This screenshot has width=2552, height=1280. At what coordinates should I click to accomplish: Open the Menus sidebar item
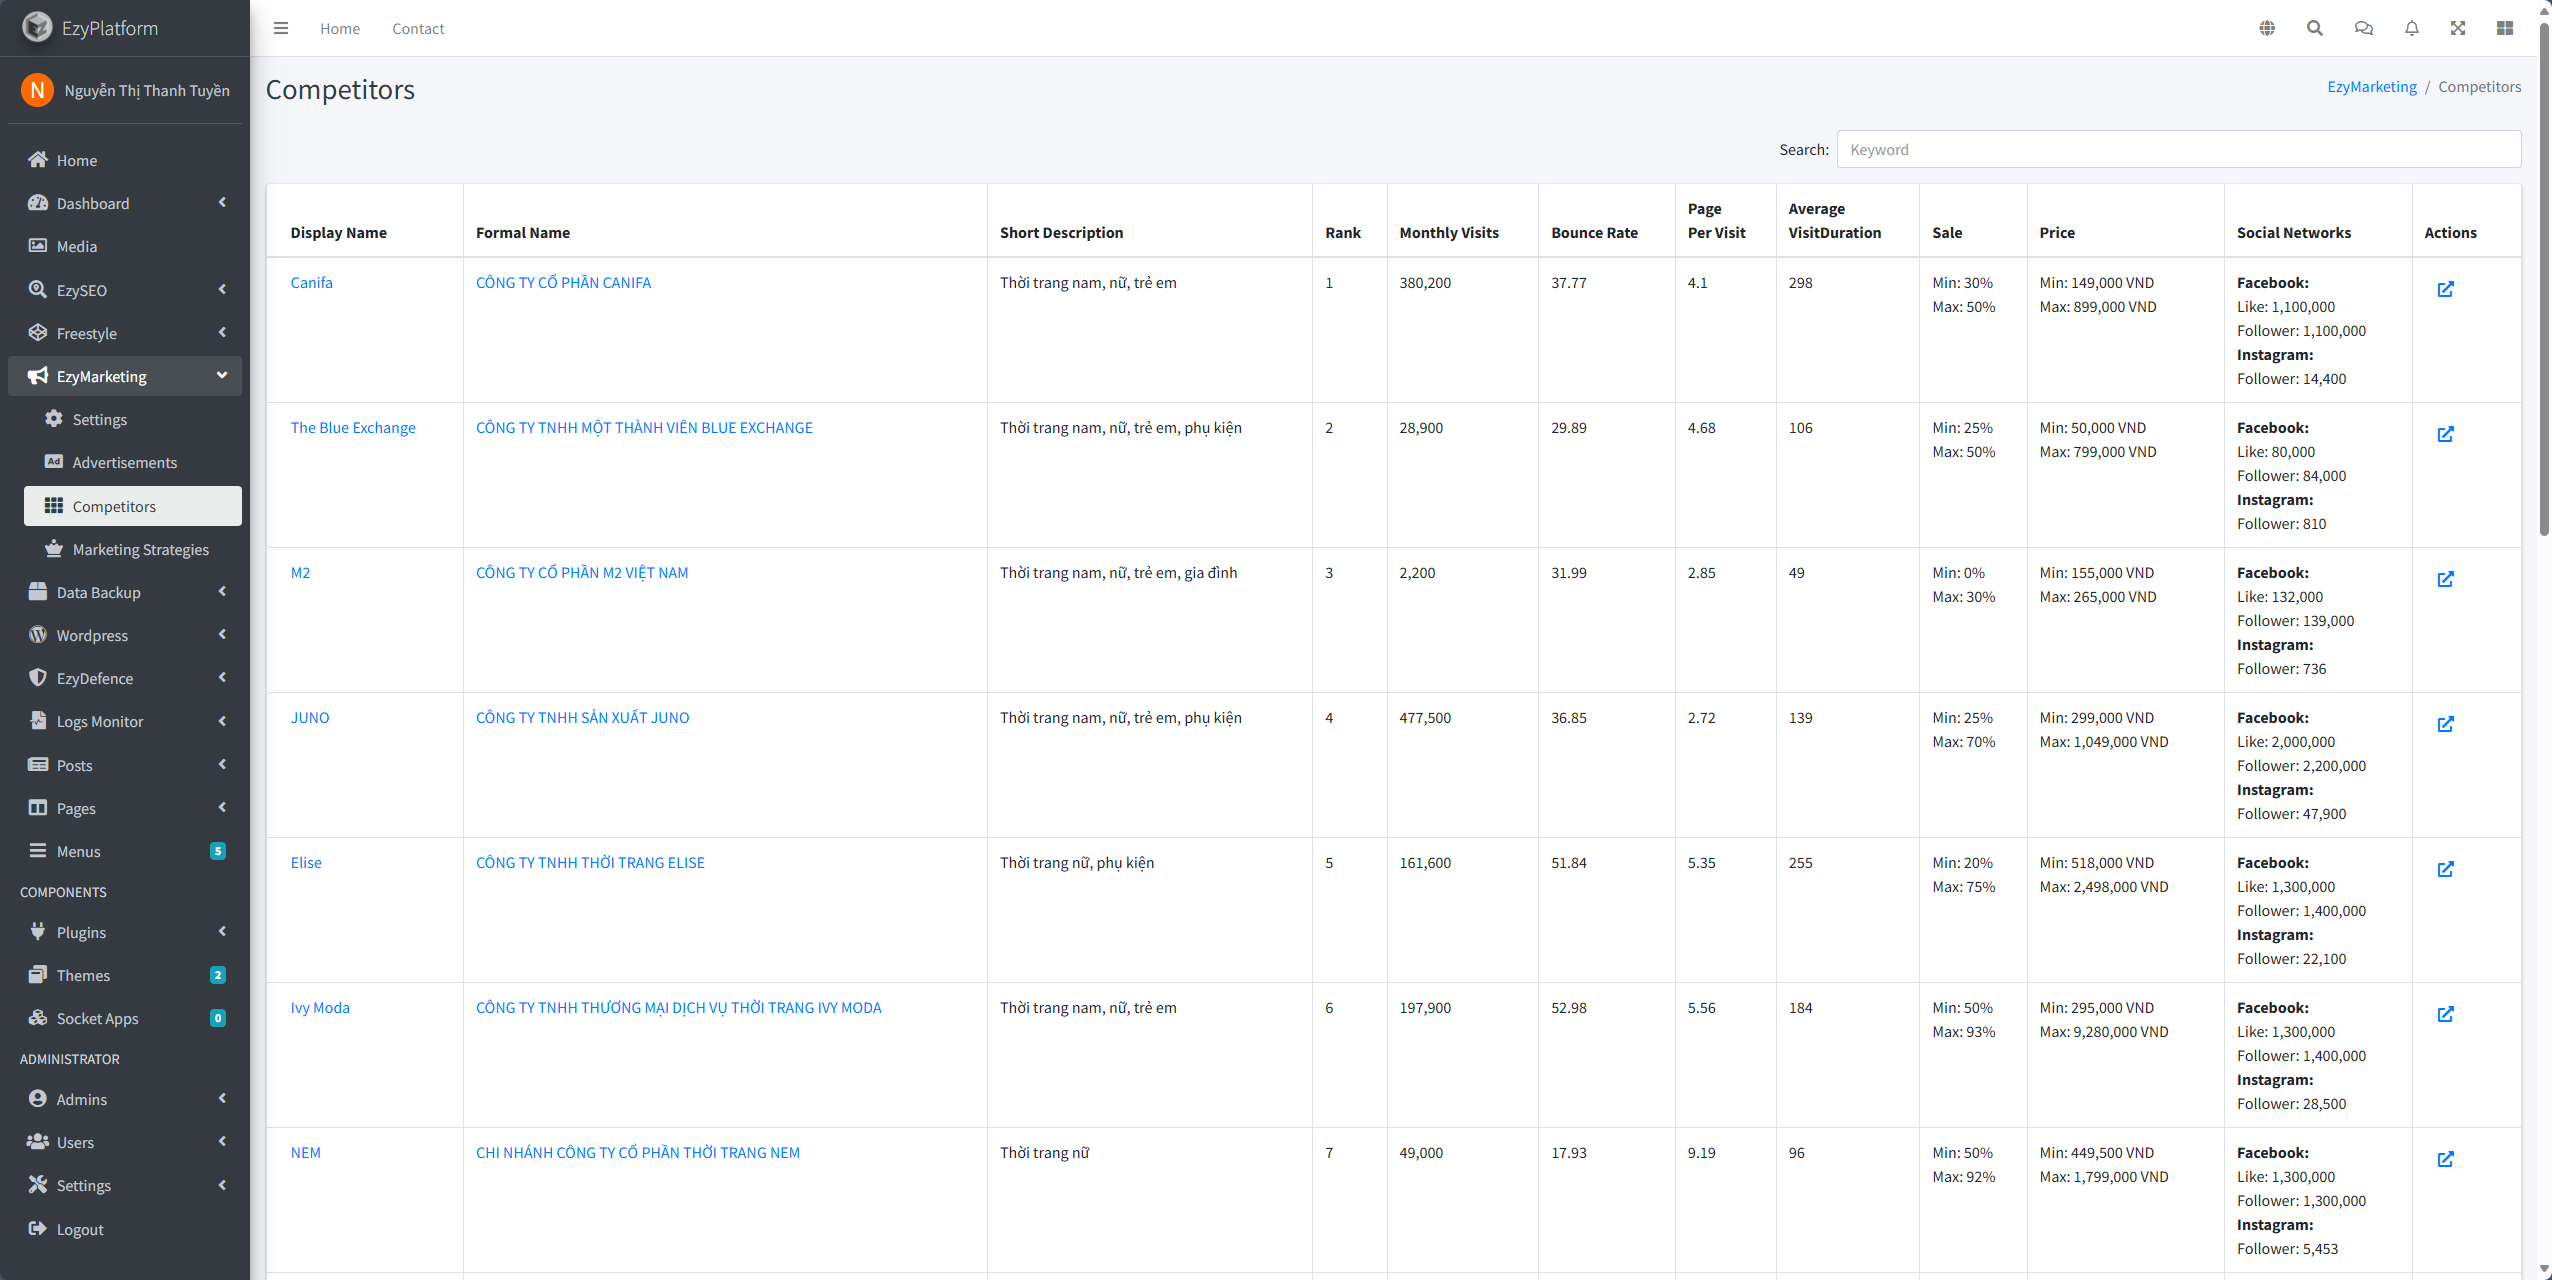(x=125, y=851)
